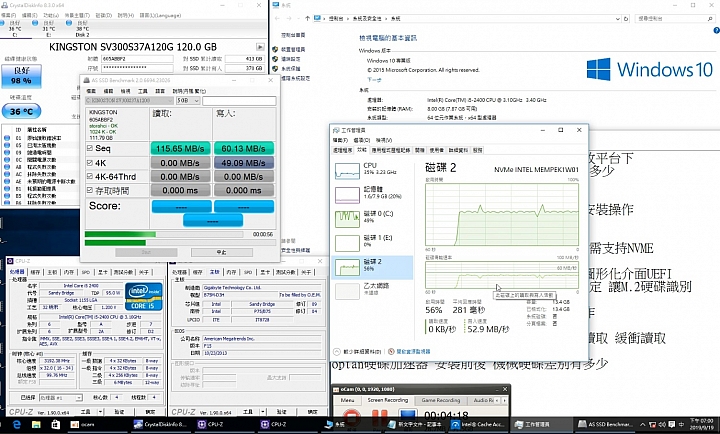
Task: Expand 工具 dropdown arrow in CPU-Z mainboard window
Action: 263,412
